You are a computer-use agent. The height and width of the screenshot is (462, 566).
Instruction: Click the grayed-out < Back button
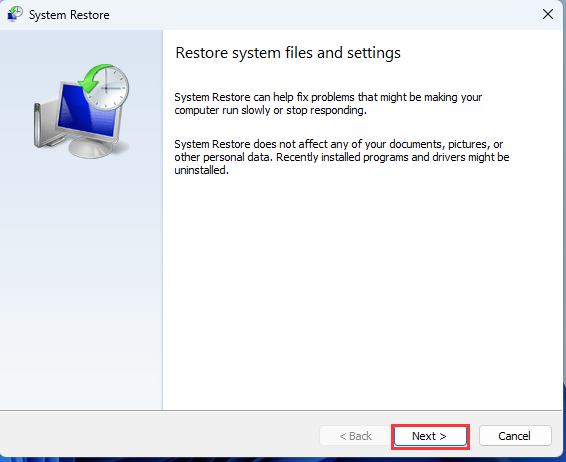point(355,436)
